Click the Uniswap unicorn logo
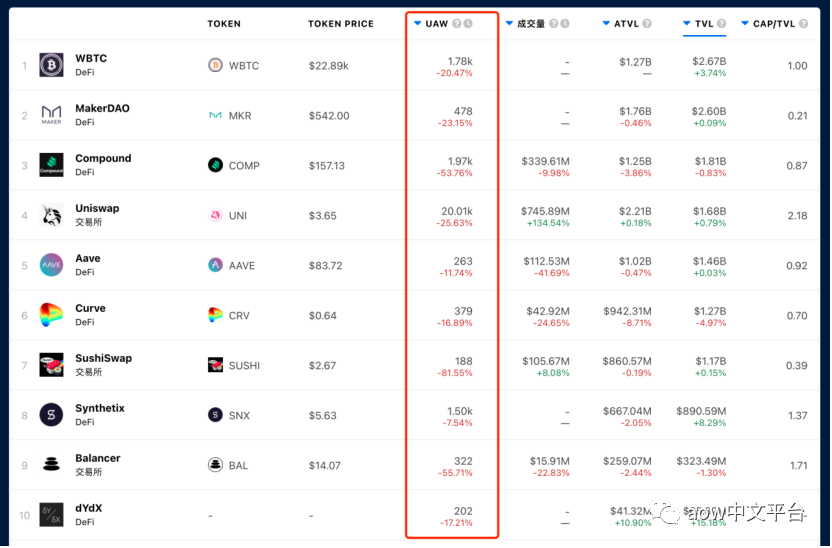The height and width of the screenshot is (548, 832). [51, 215]
